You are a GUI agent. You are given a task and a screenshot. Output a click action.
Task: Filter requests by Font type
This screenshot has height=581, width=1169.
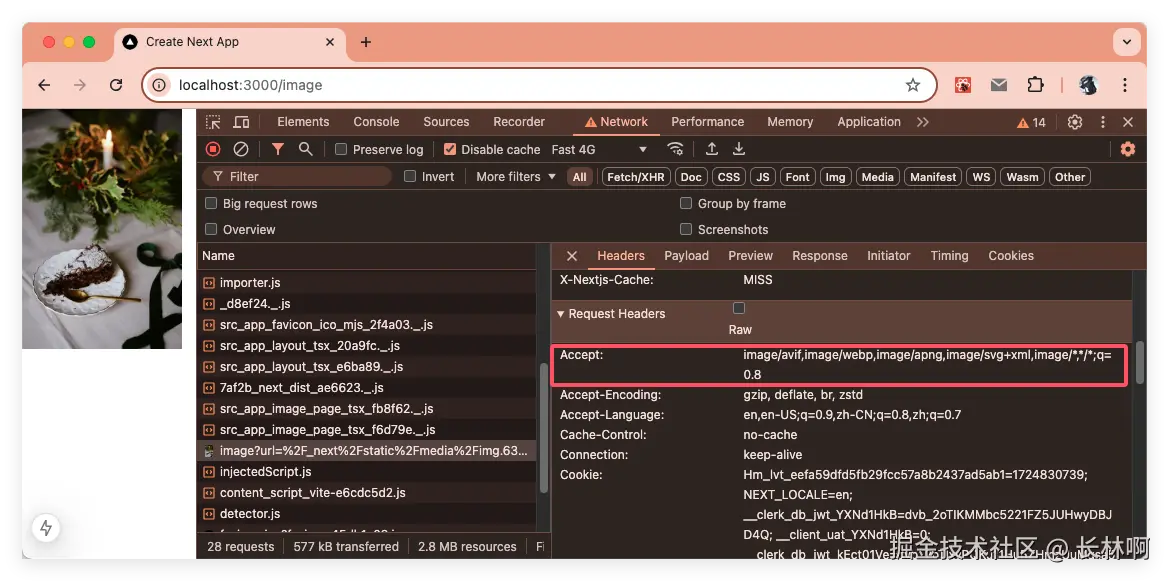[798, 177]
